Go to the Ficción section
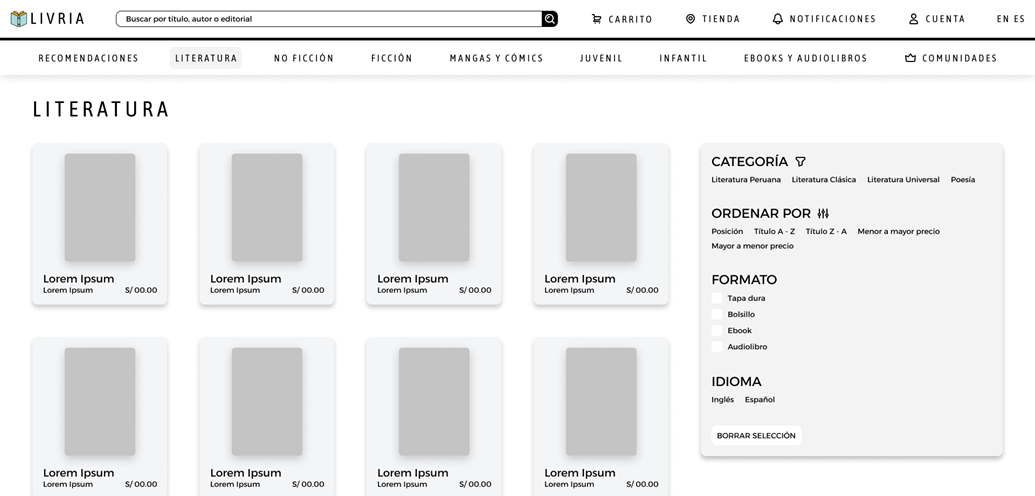The width and height of the screenshot is (1035, 496). coord(391,58)
